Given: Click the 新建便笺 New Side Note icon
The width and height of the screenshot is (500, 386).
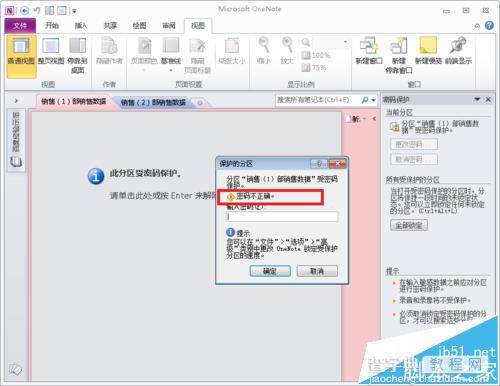Looking at the screenshot, I should [428, 51].
